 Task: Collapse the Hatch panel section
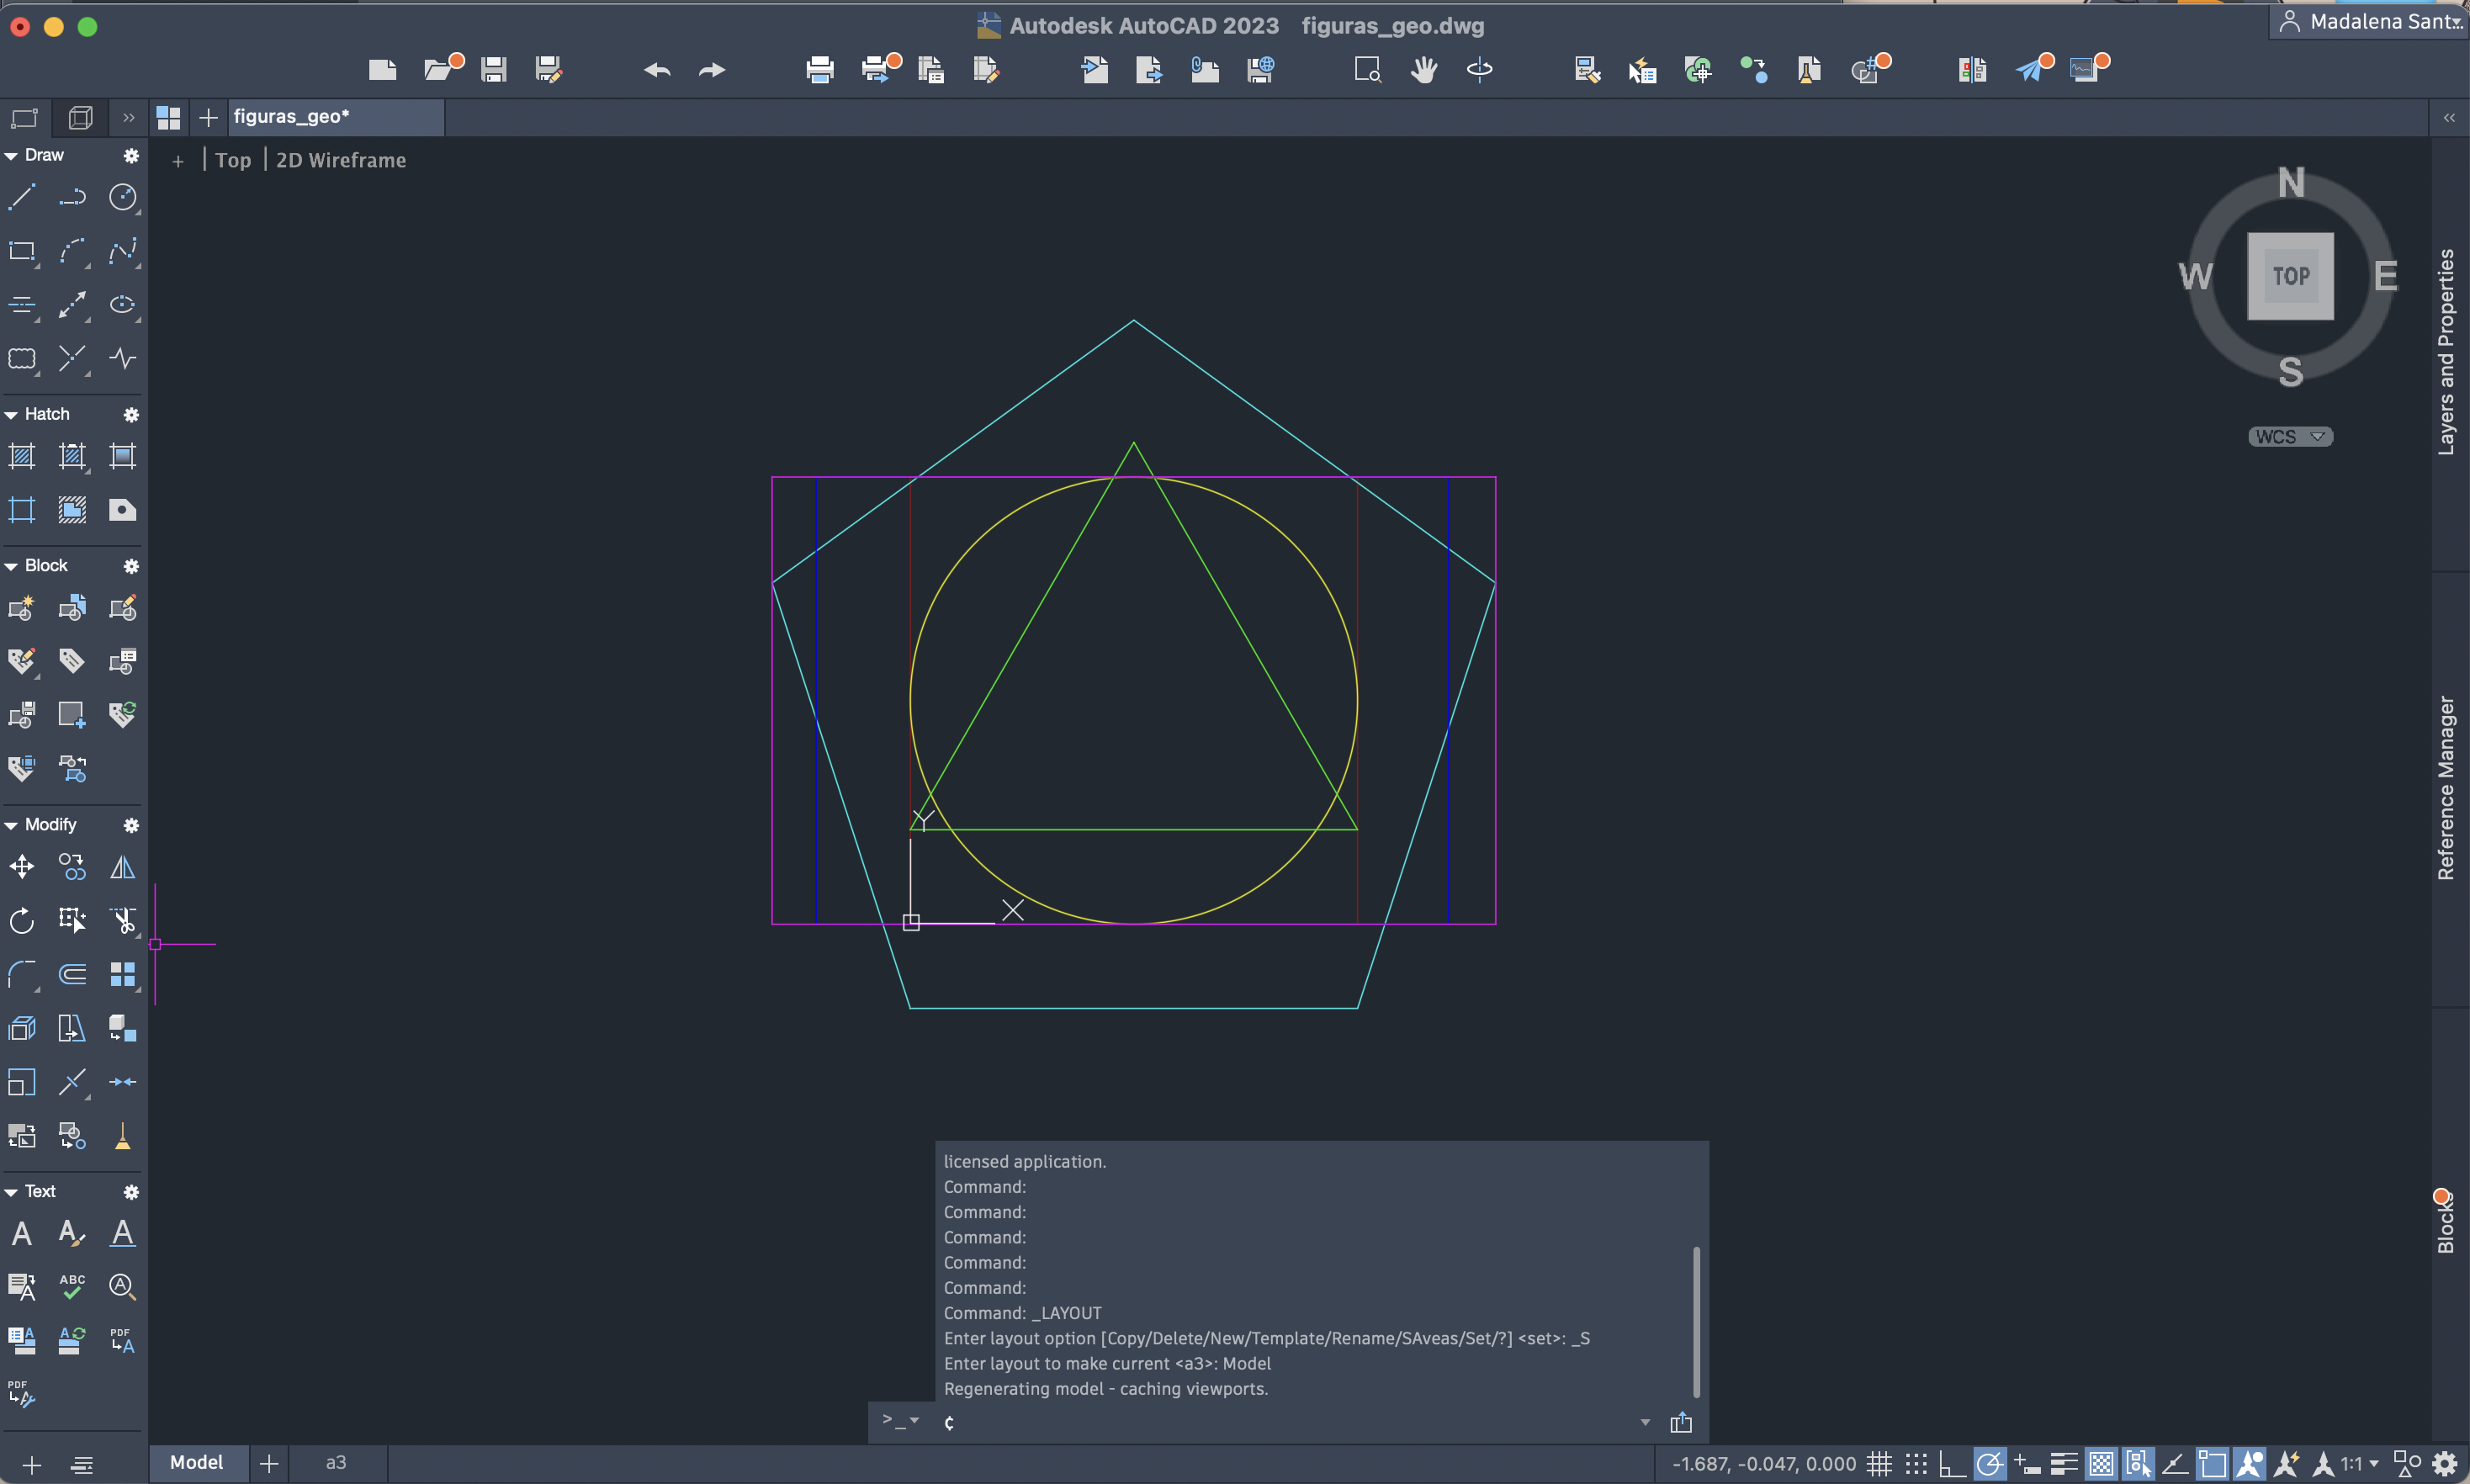tap(11, 414)
